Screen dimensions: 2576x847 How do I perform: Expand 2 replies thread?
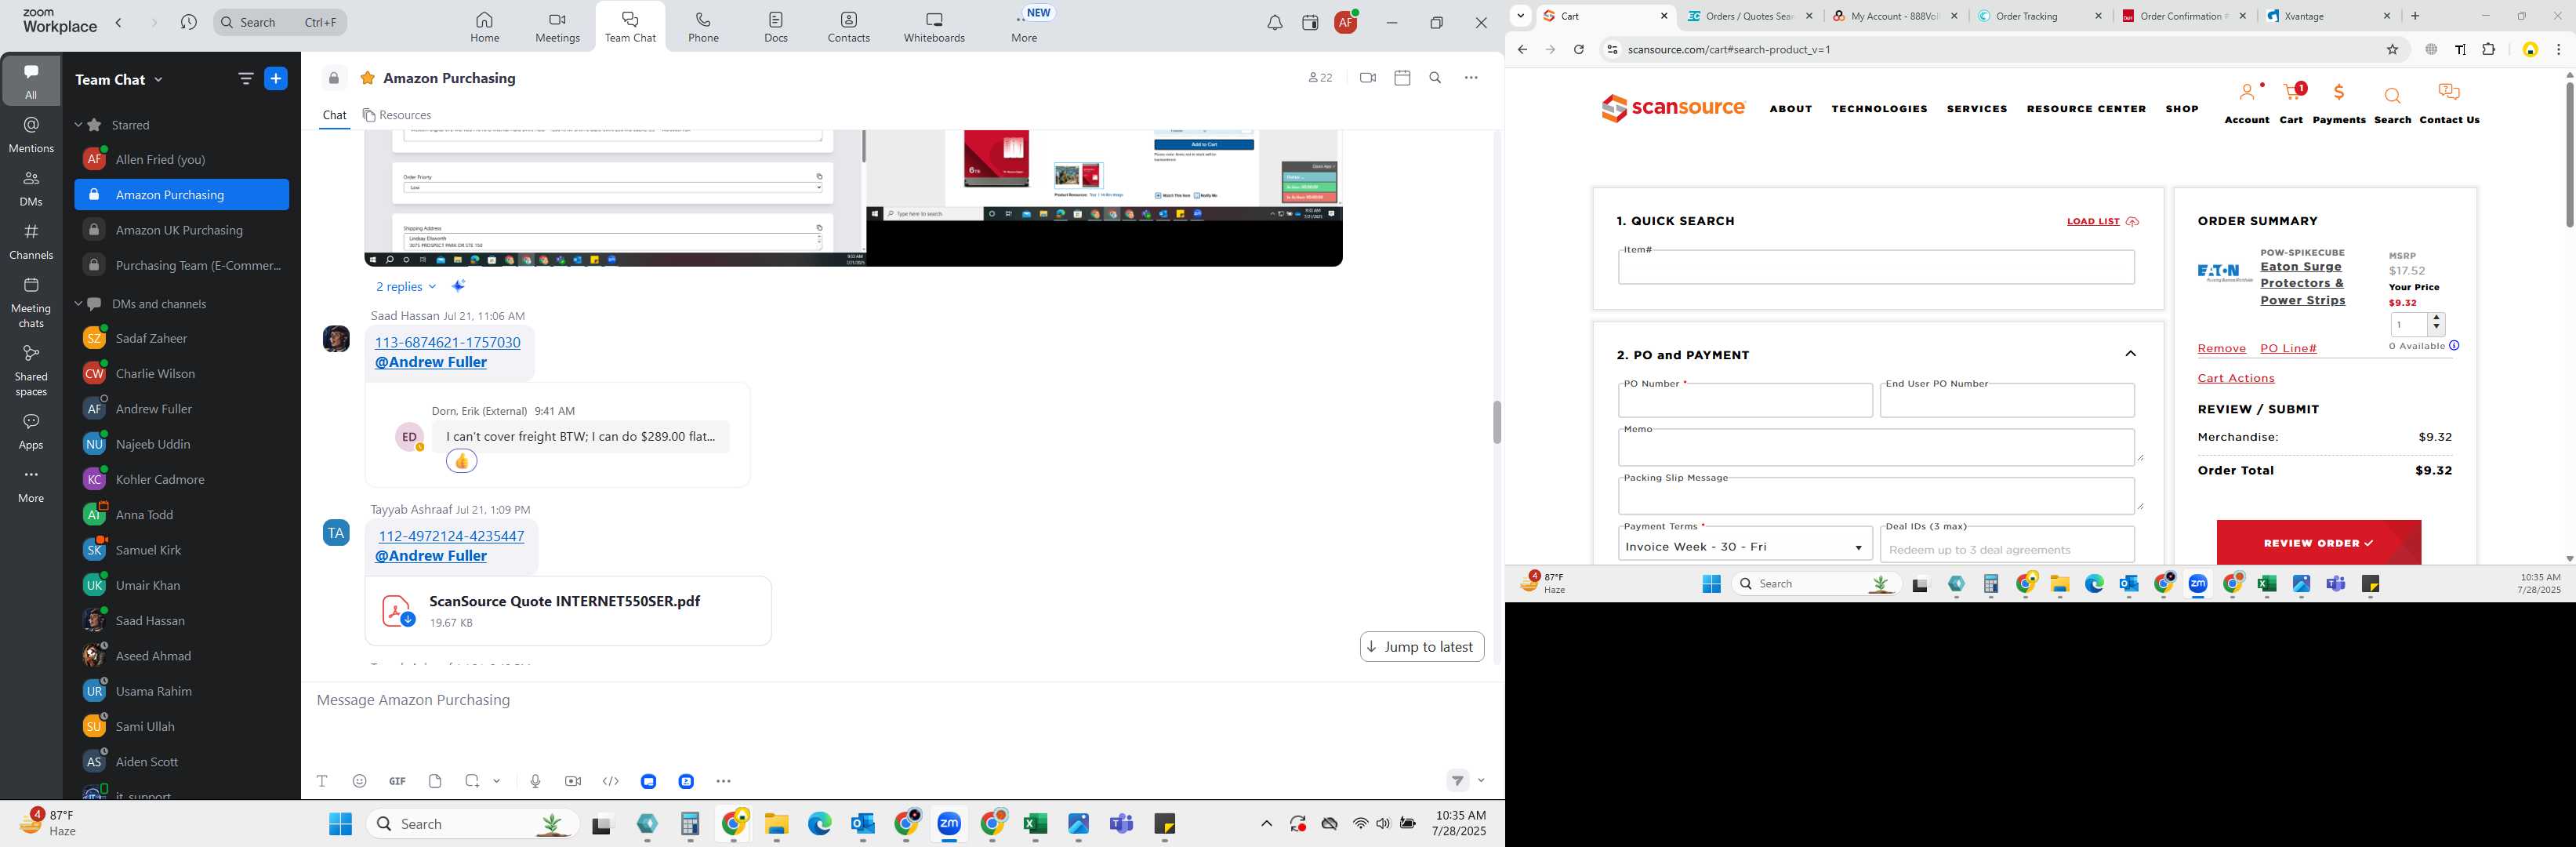point(405,287)
